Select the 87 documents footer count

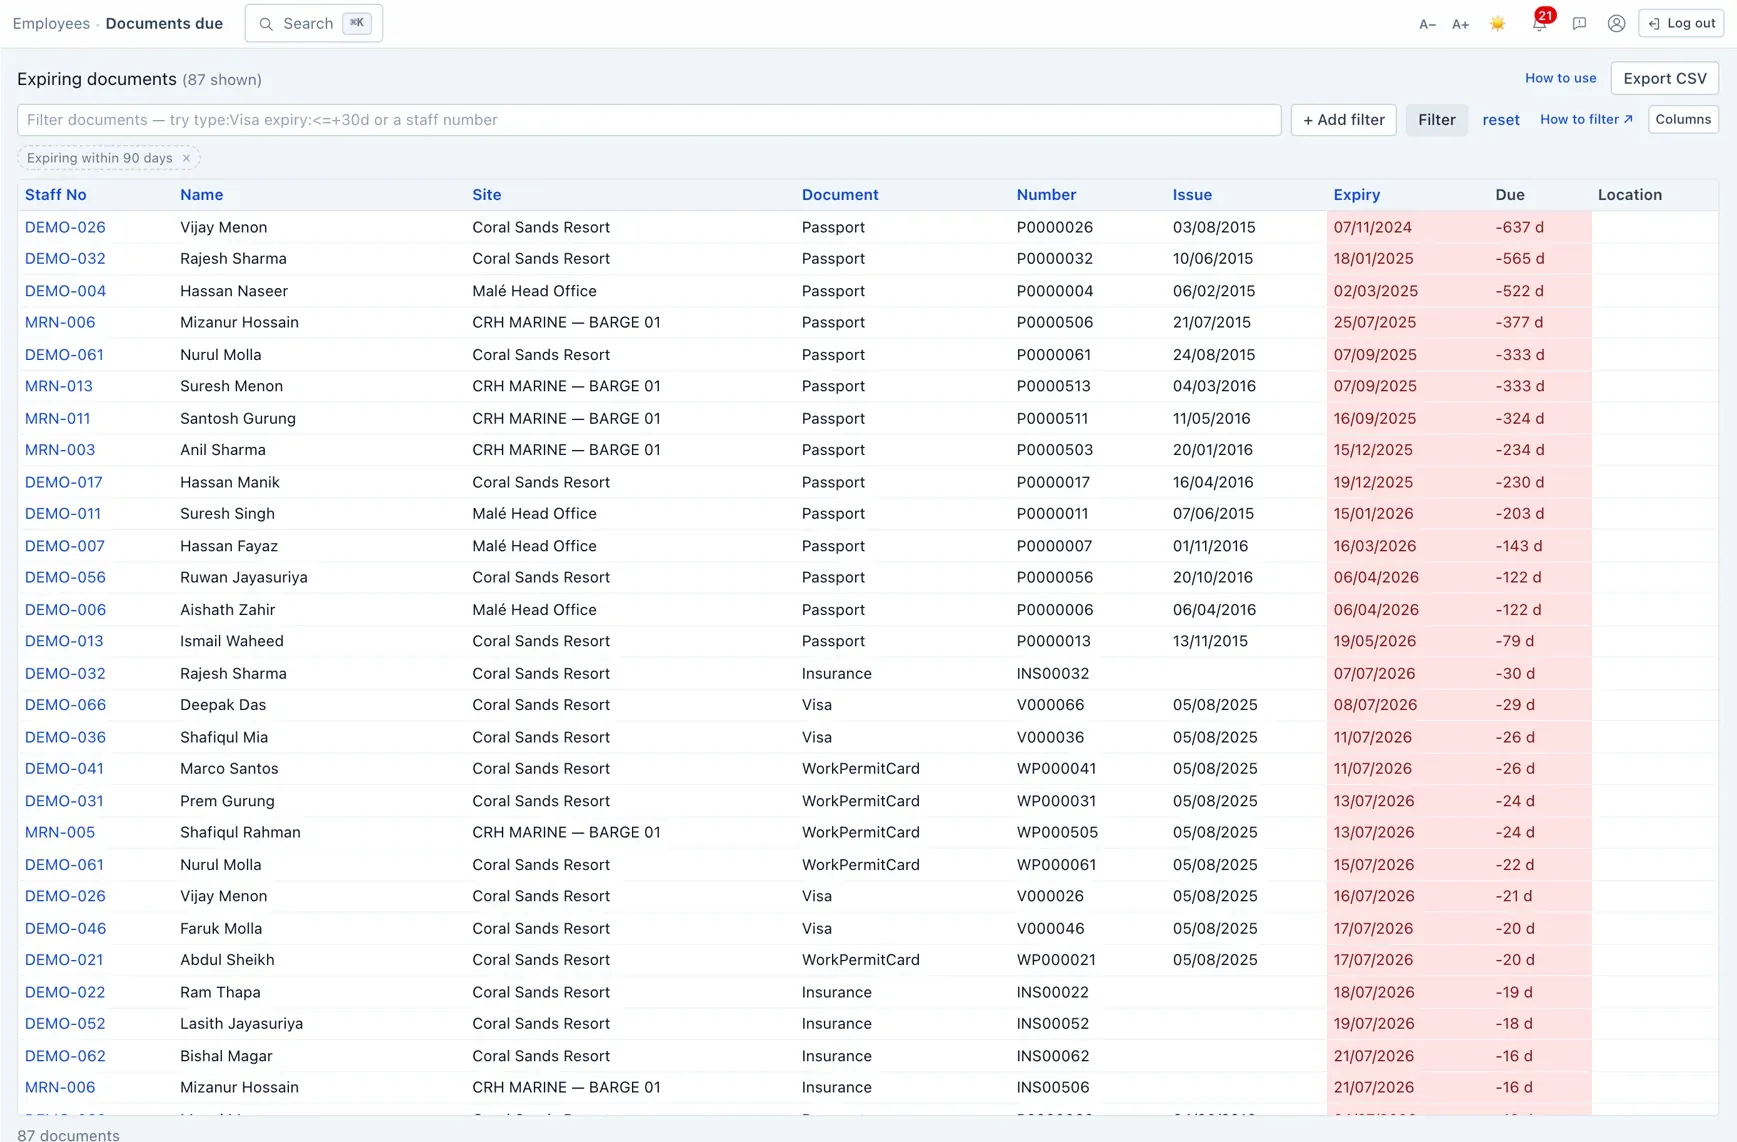pyautogui.click(x=68, y=1135)
